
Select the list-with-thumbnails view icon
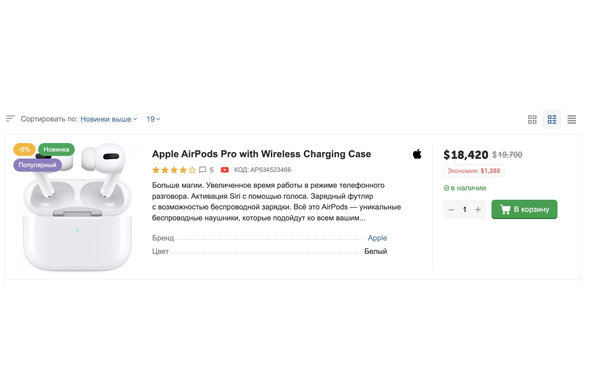point(552,119)
